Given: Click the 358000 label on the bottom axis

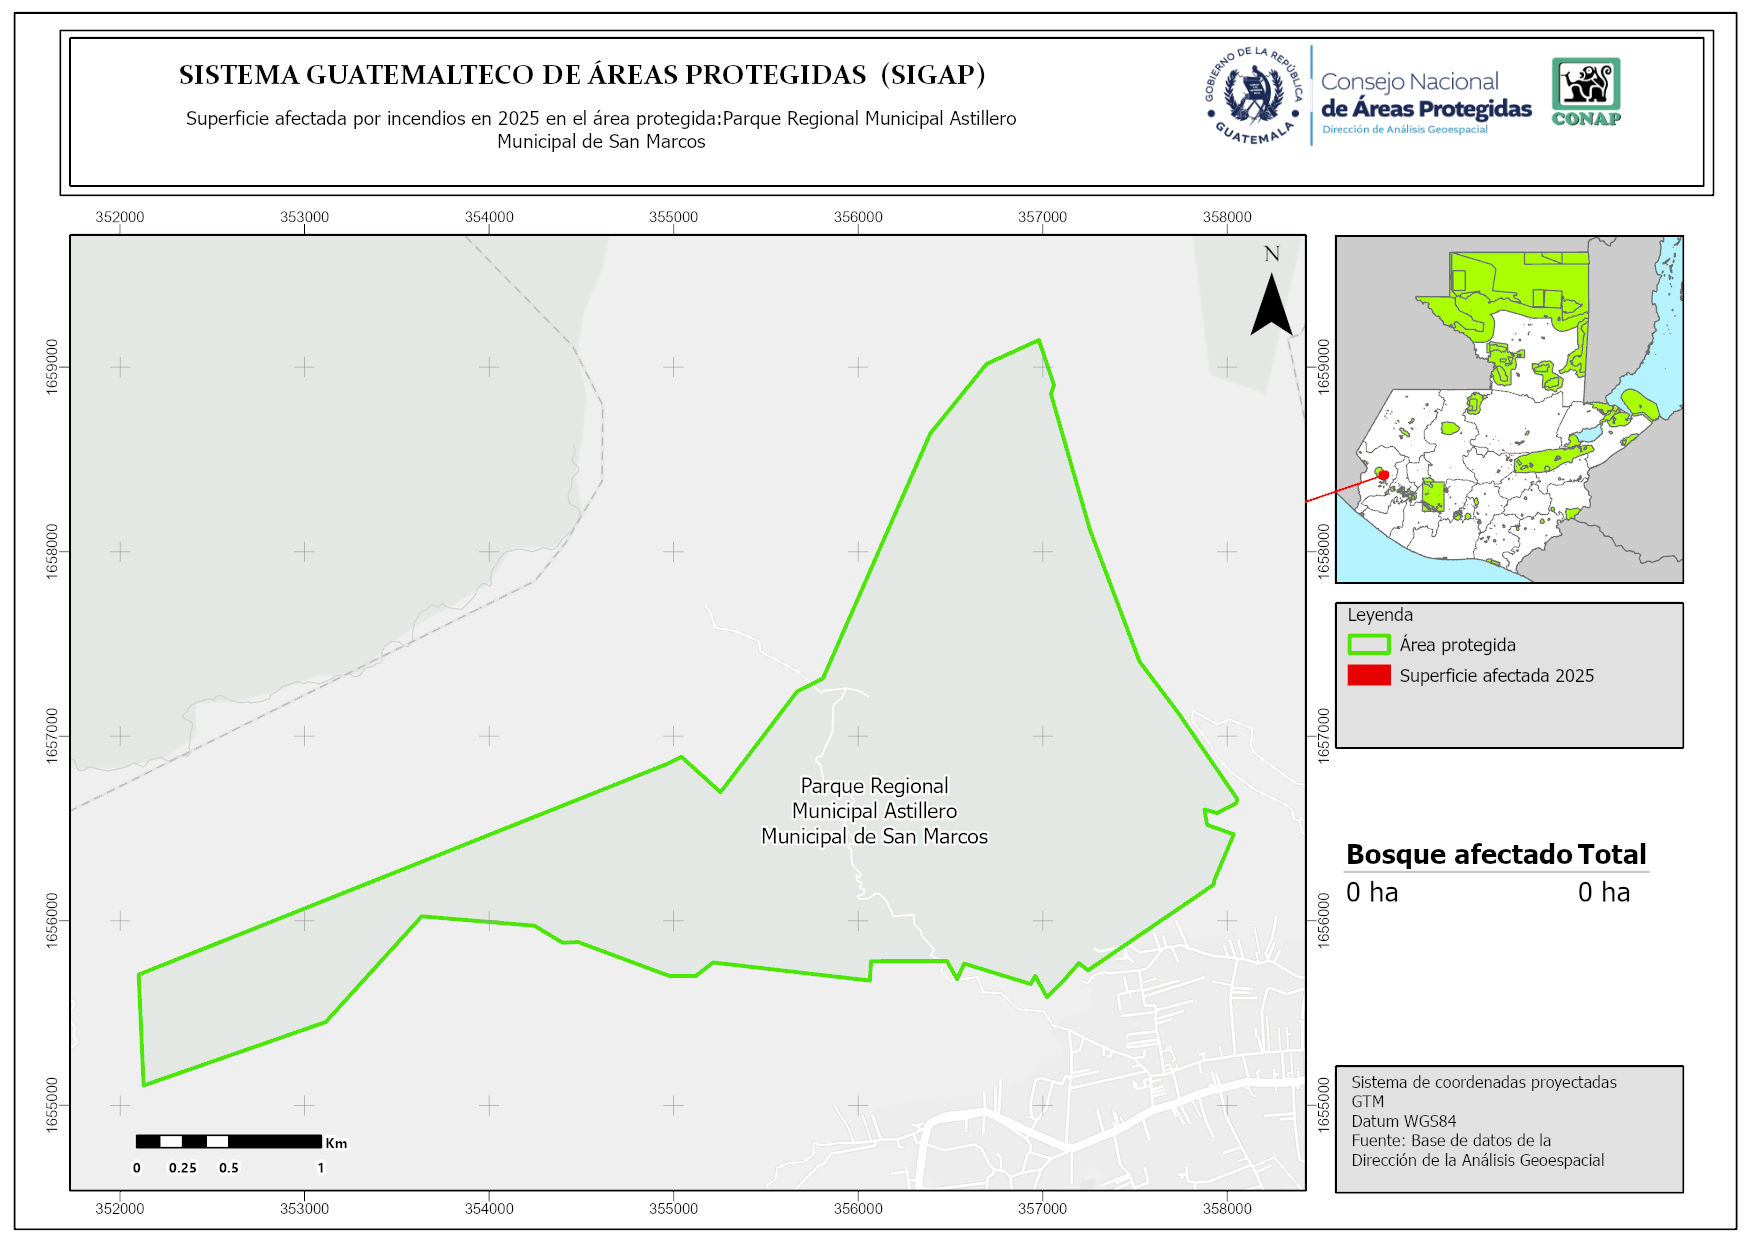Looking at the screenshot, I should click(x=1226, y=1208).
